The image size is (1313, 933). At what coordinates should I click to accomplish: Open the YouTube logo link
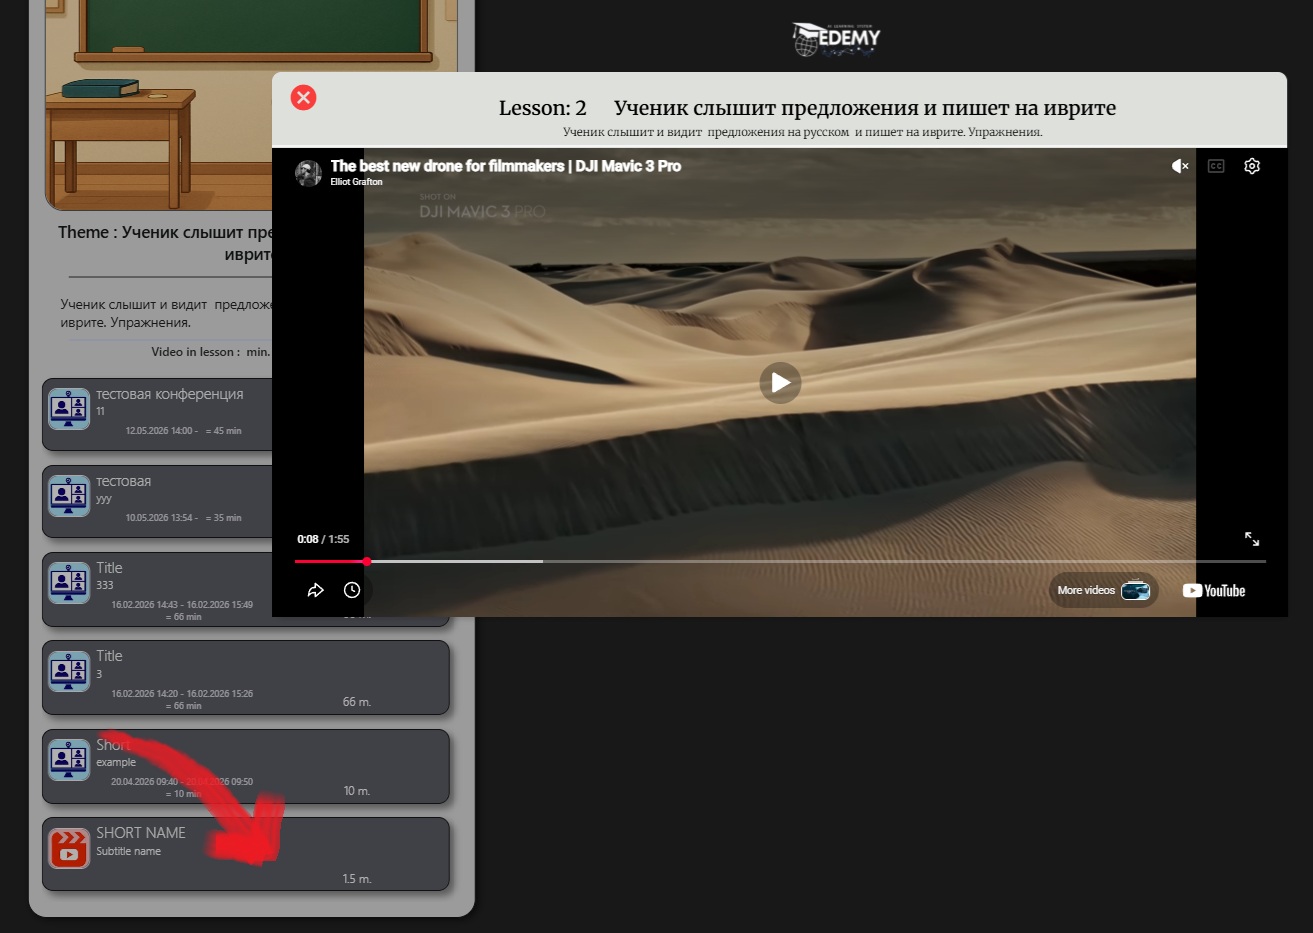click(x=1214, y=591)
